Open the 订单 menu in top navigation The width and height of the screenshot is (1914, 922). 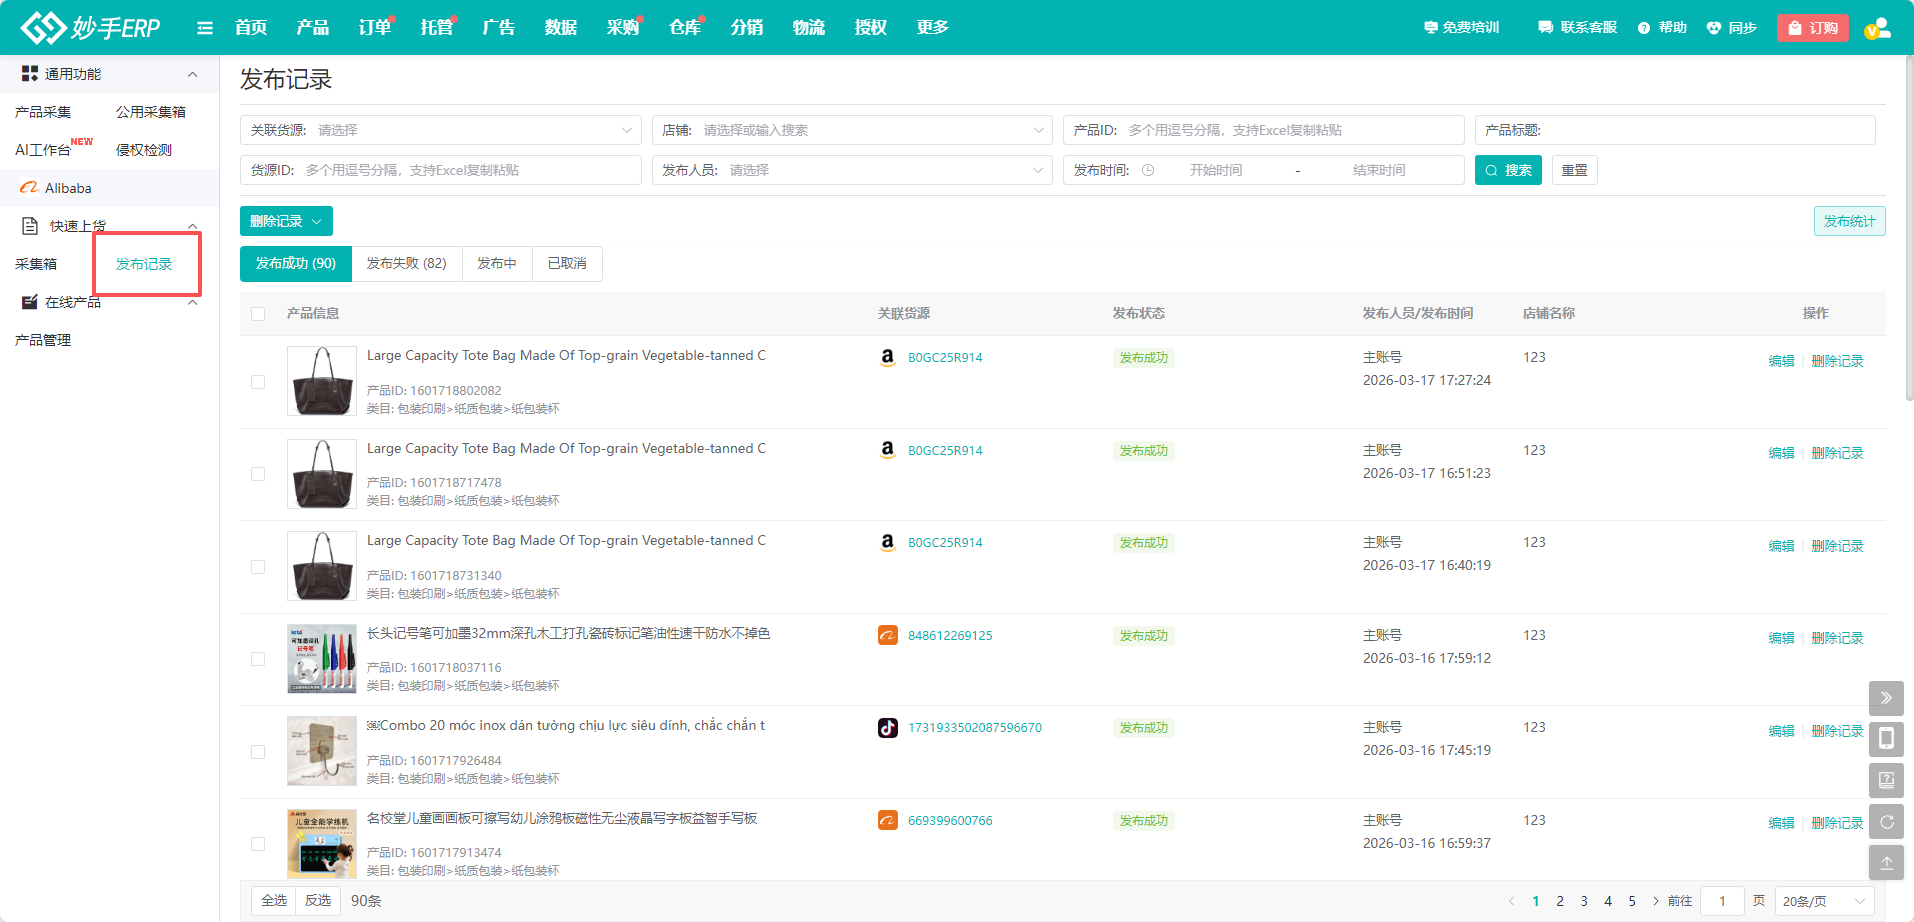tap(374, 28)
